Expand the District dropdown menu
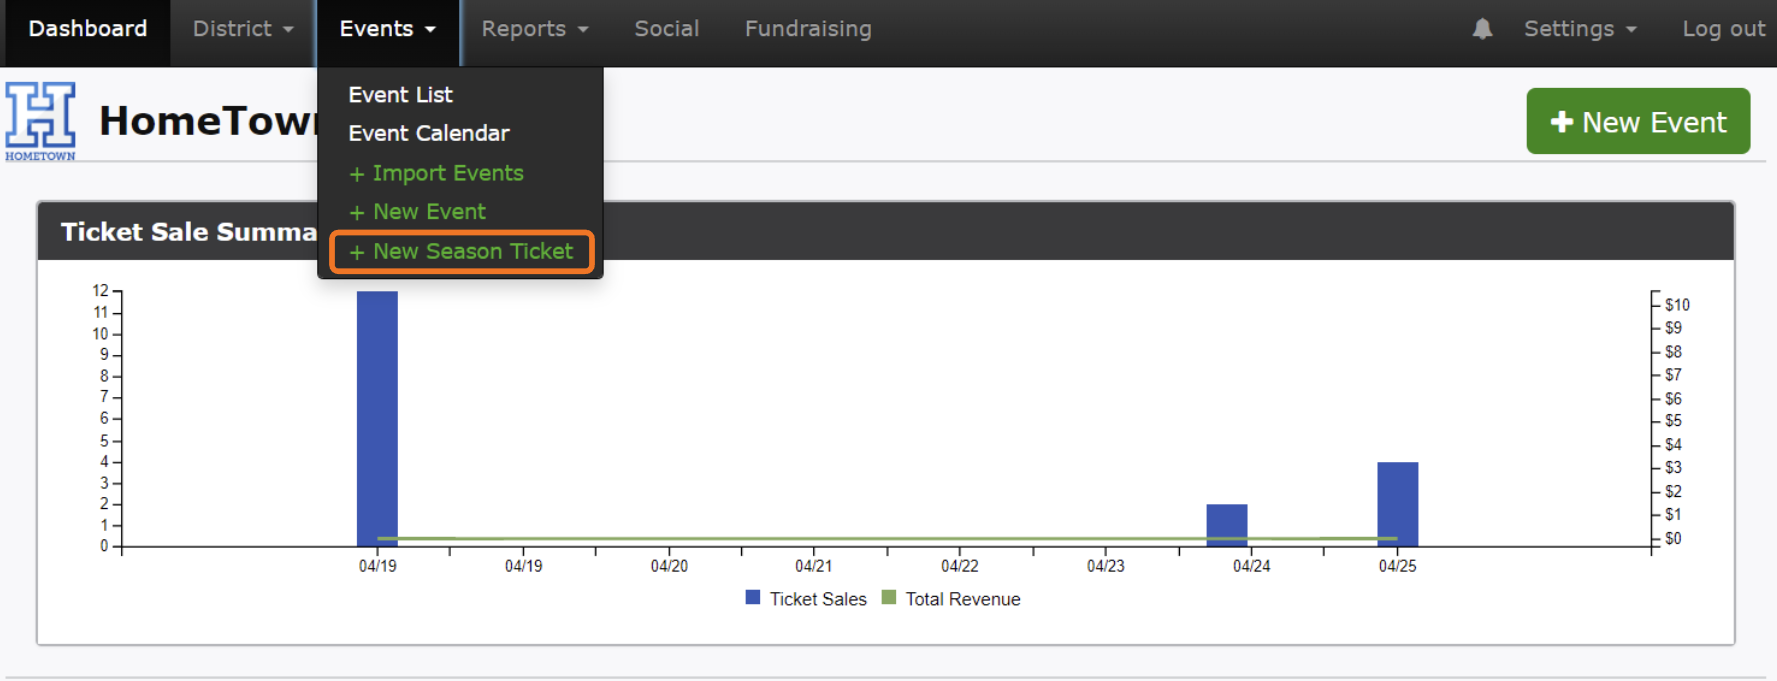The image size is (1777, 681). tap(243, 29)
